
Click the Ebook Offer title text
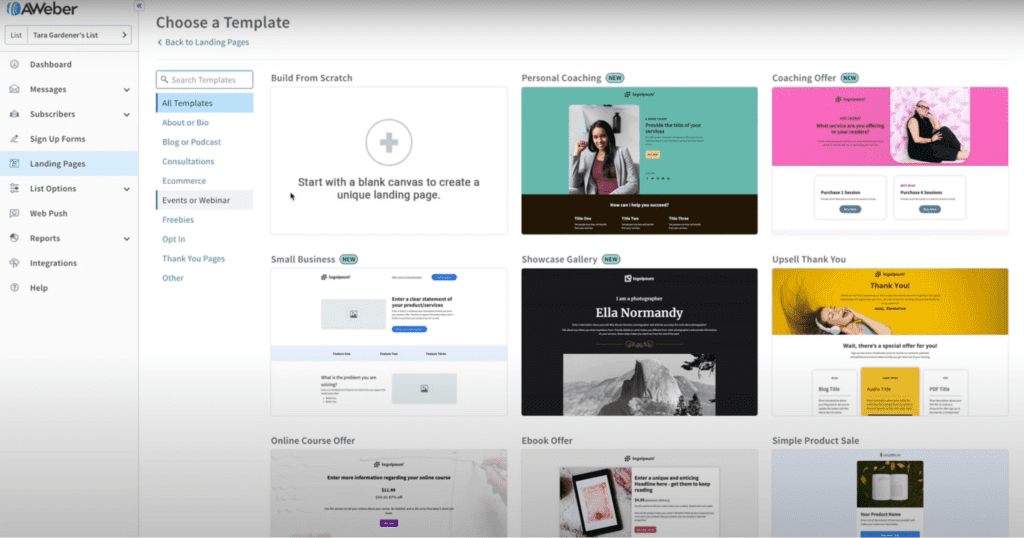point(547,441)
